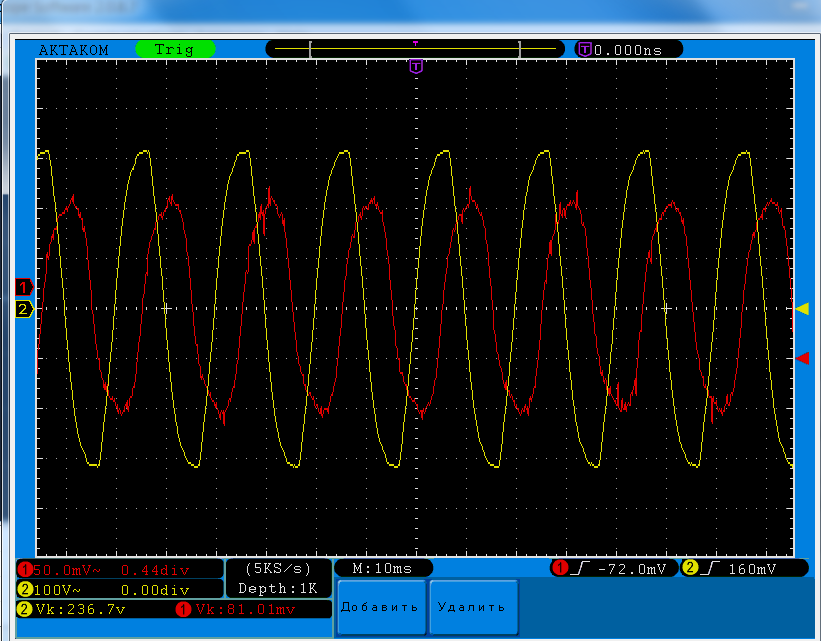Click the 5KS/s sample rate readout
821x641 pixels.
point(278,568)
